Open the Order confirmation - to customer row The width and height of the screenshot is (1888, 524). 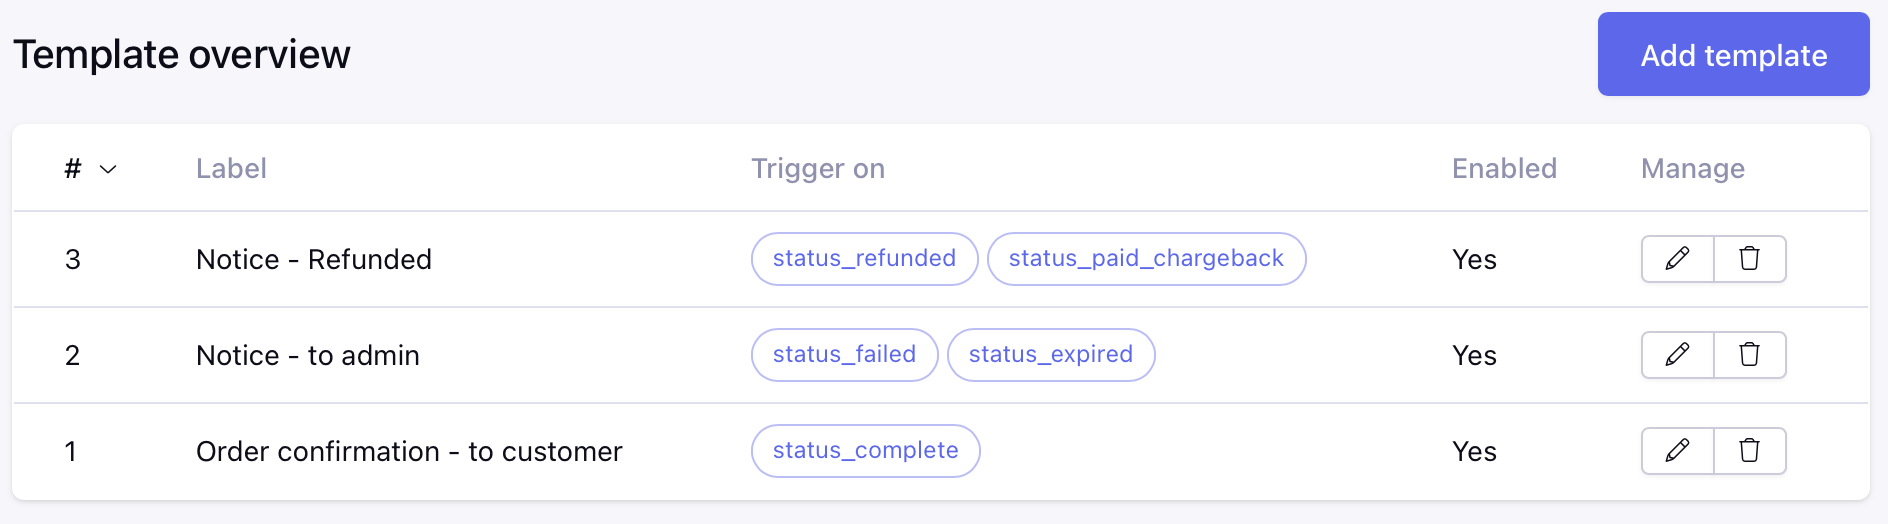[941, 451]
